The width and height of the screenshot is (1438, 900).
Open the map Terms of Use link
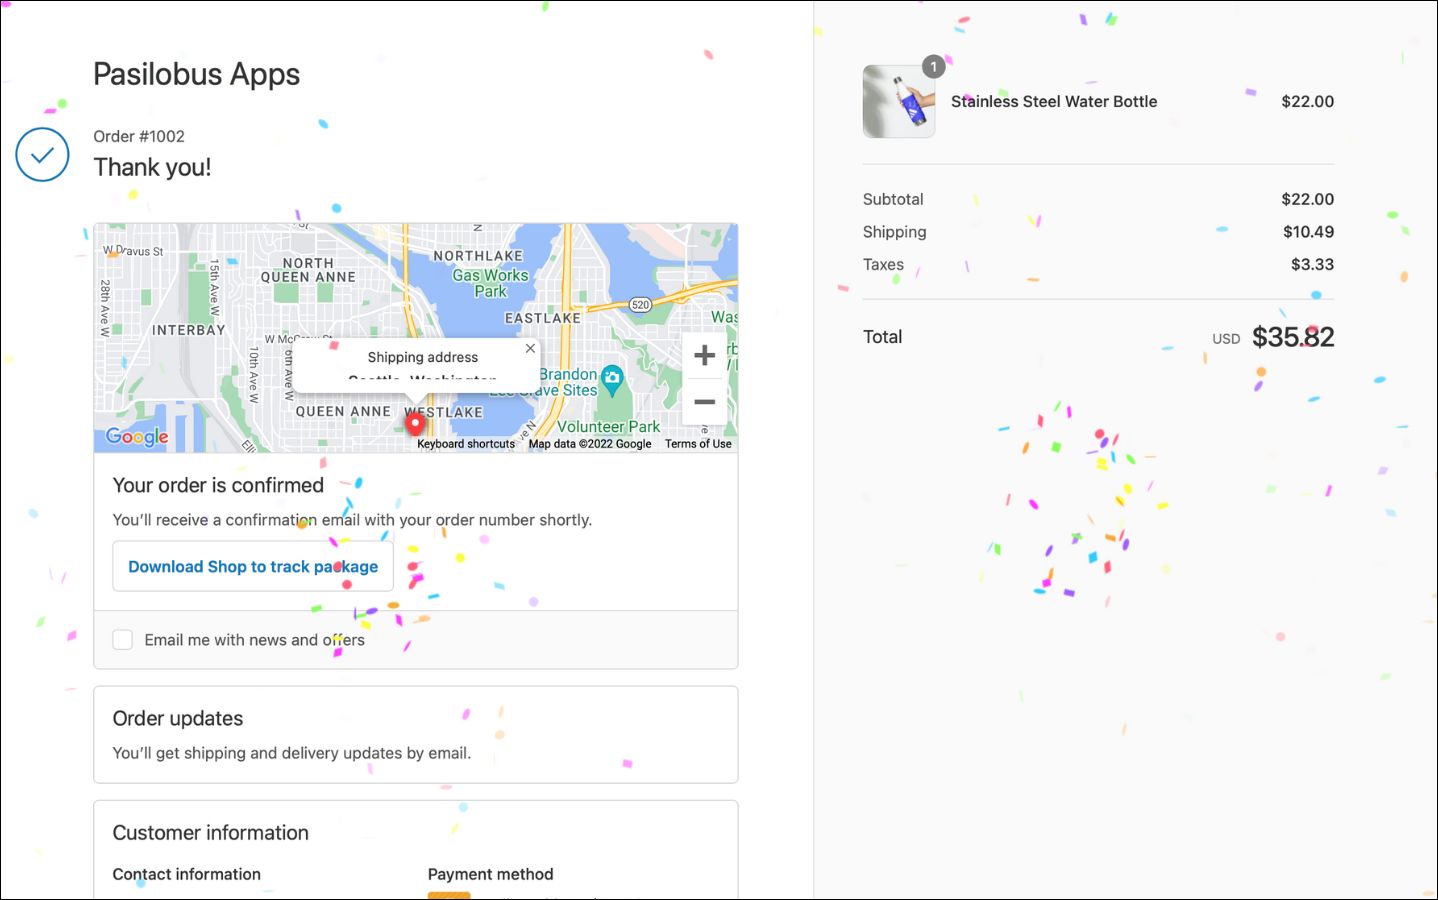pyautogui.click(x=698, y=444)
